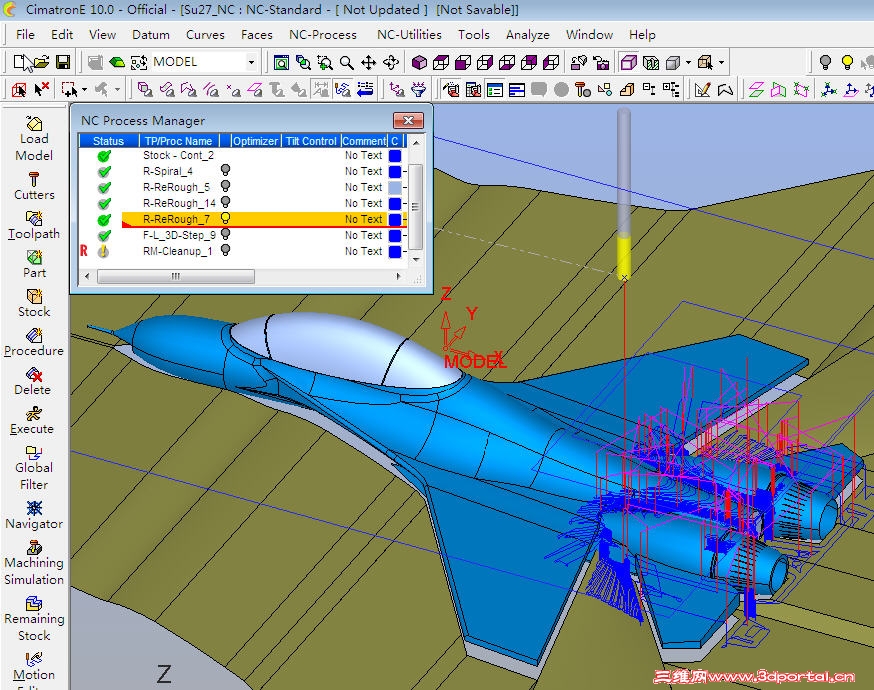The height and width of the screenshot is (690, 874).
Task: Open the Remaining Stock tool
Action: pyautogui.click(x=34, y=604)
